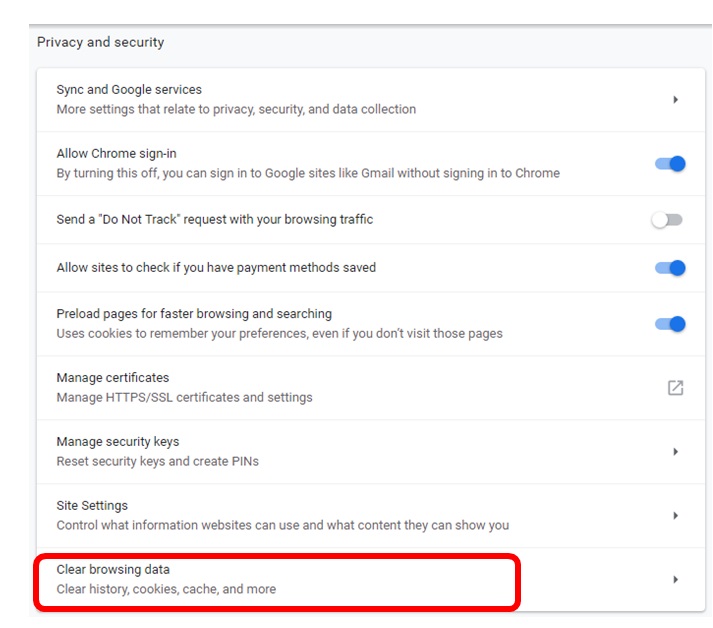713x628 pixels.
Task: Click the Allow Chrome sign-in label
Action: pos(116,154)
